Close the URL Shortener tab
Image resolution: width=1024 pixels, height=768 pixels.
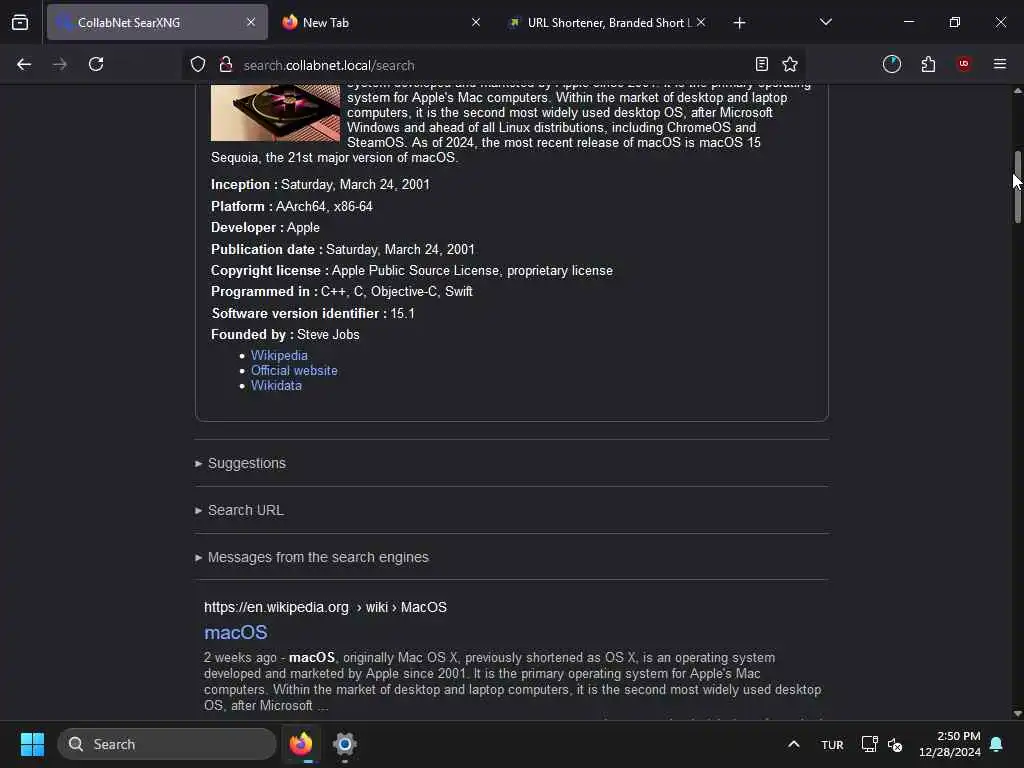[701, 23]
